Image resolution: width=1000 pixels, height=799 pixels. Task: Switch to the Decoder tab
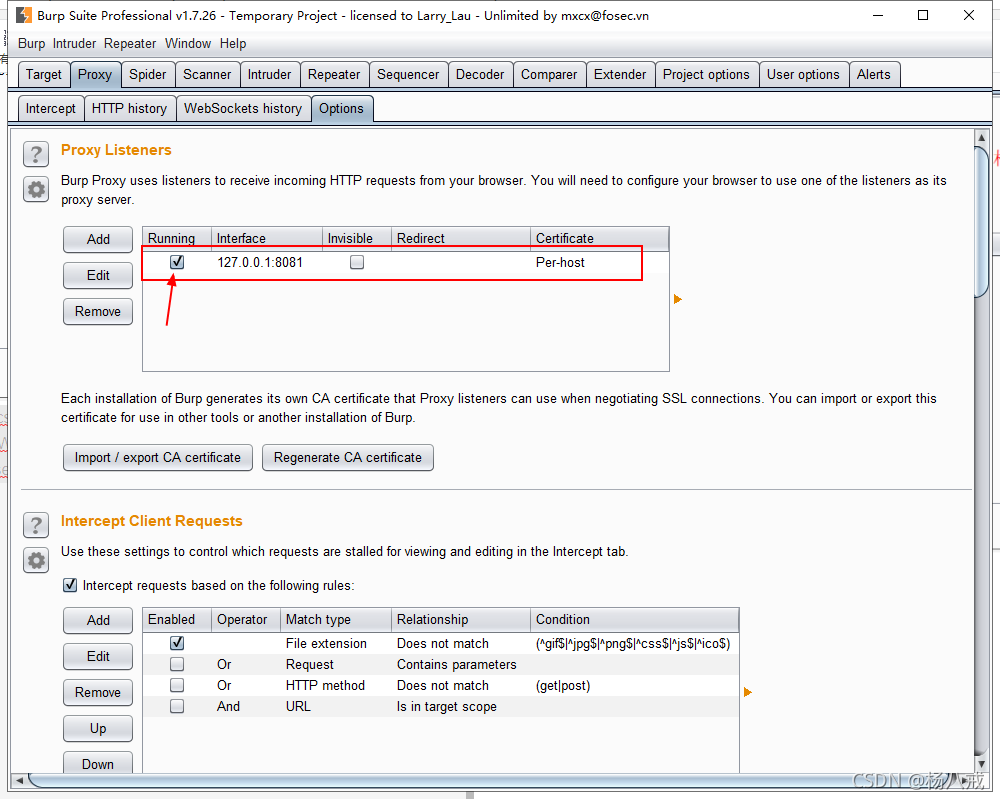[x=480, y=75]
